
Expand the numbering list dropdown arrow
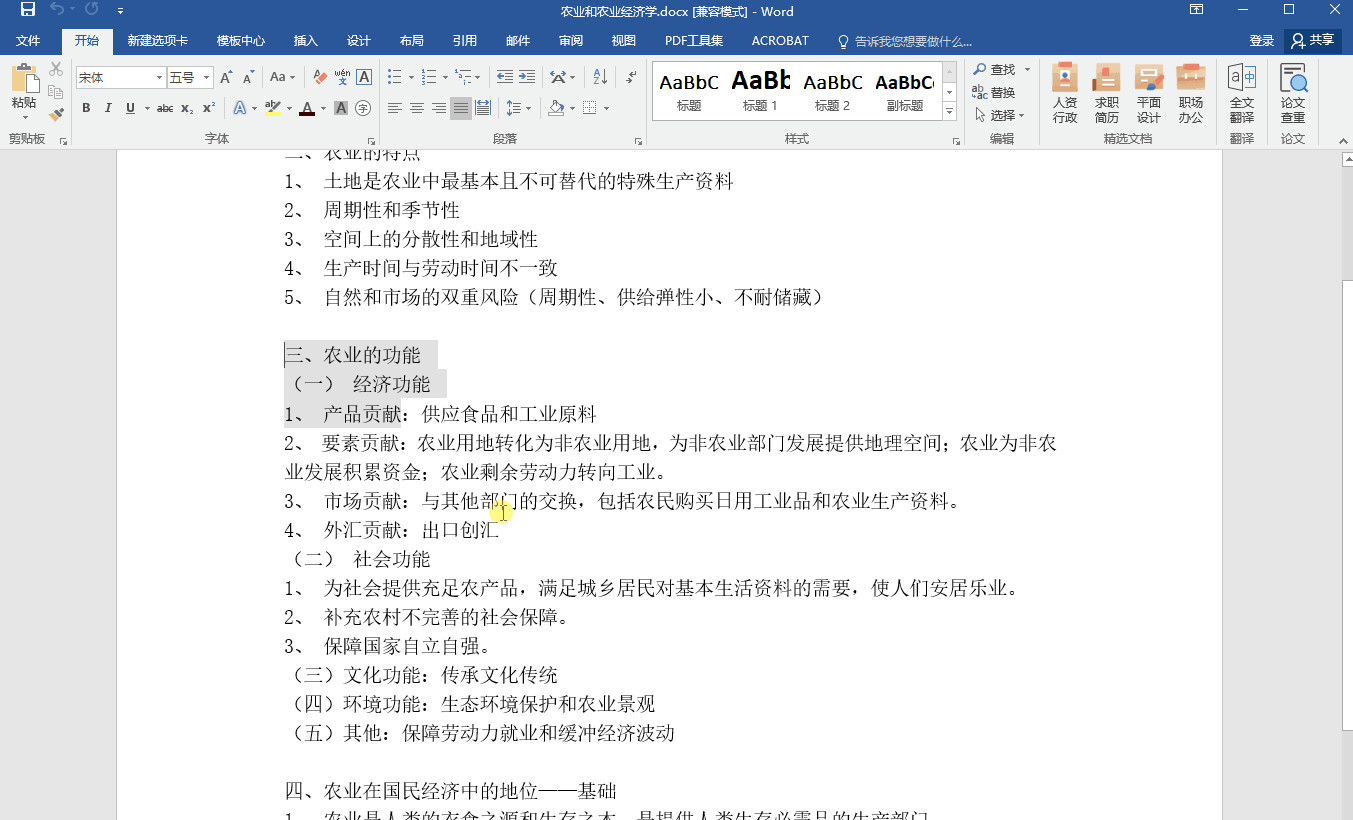pyautogui.click(x=446, y=77)
